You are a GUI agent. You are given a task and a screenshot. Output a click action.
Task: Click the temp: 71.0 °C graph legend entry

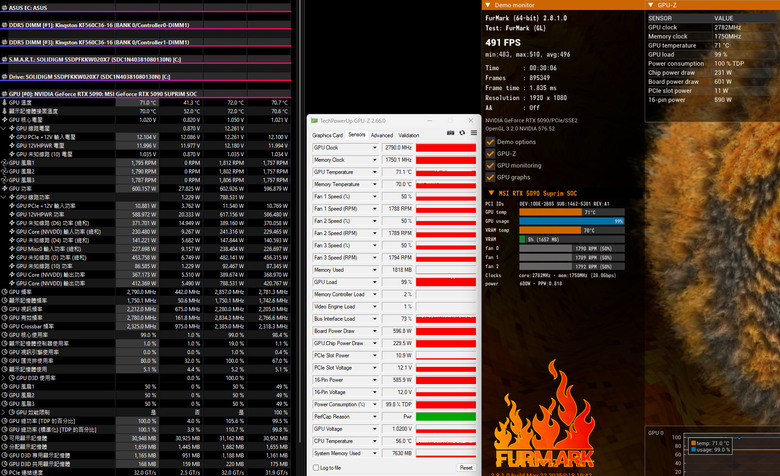(x=710, y=443)
